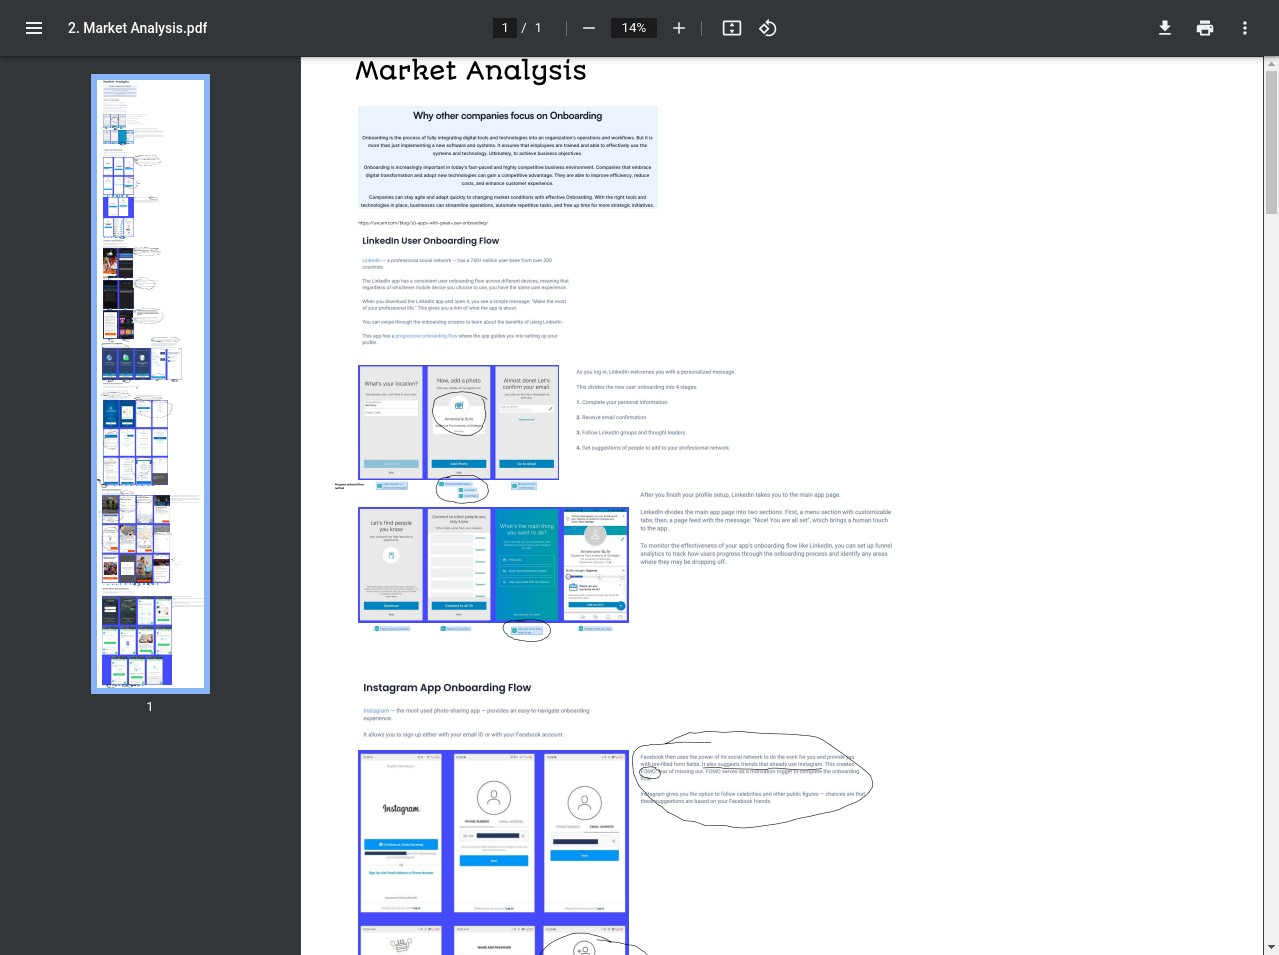Screen dimensions: 1279x955
Task: Click the fit to page icon
Action: click(x=732, y=28)
